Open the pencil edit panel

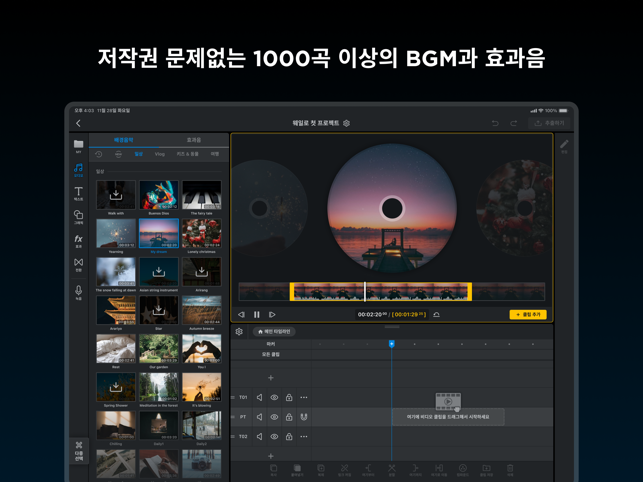pyautogui.click(x=564, y=146)
